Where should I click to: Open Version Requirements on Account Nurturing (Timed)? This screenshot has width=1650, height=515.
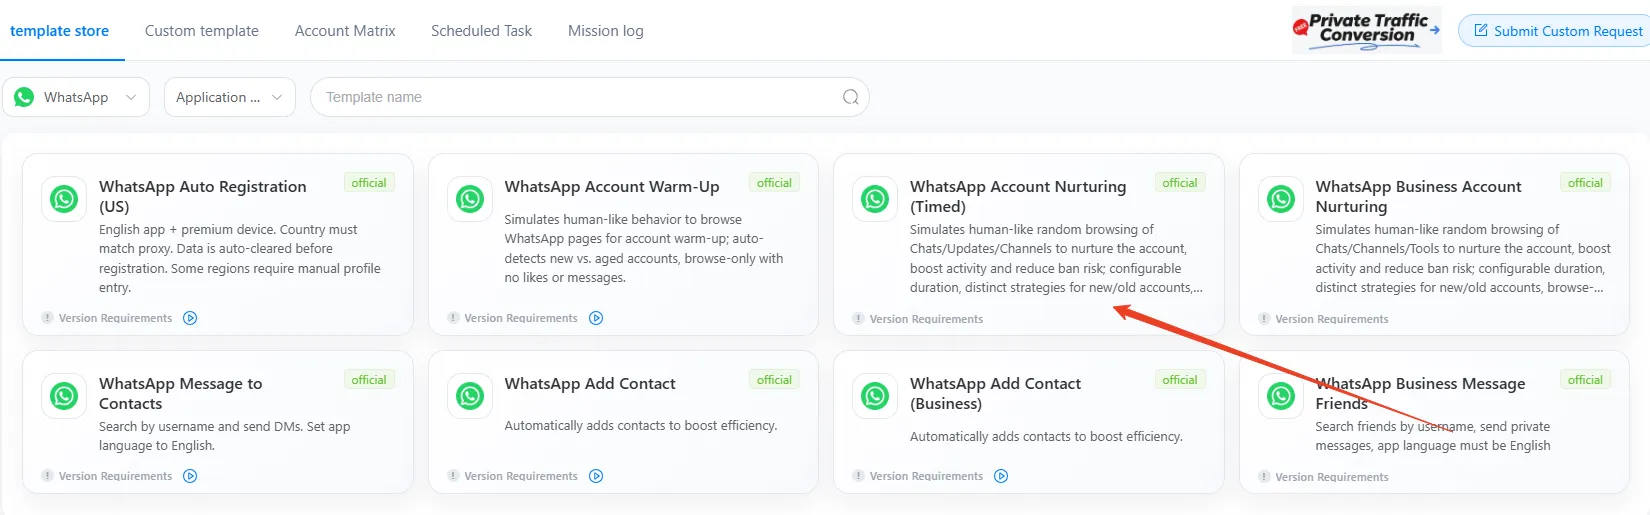click(926, 319)
